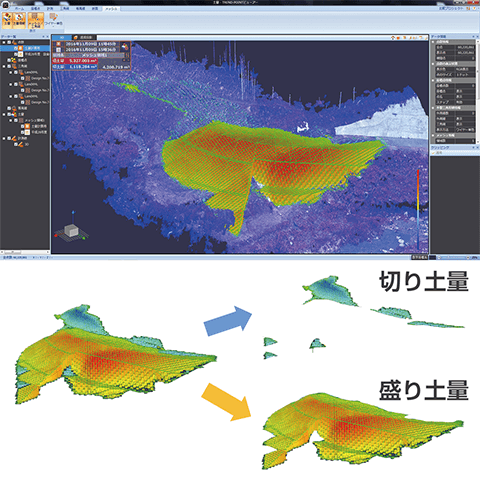This screenshot has width=480, height=480.
Task: Open the メッシュ領域 combo box in overlay
Action: [x=94, y=55]
